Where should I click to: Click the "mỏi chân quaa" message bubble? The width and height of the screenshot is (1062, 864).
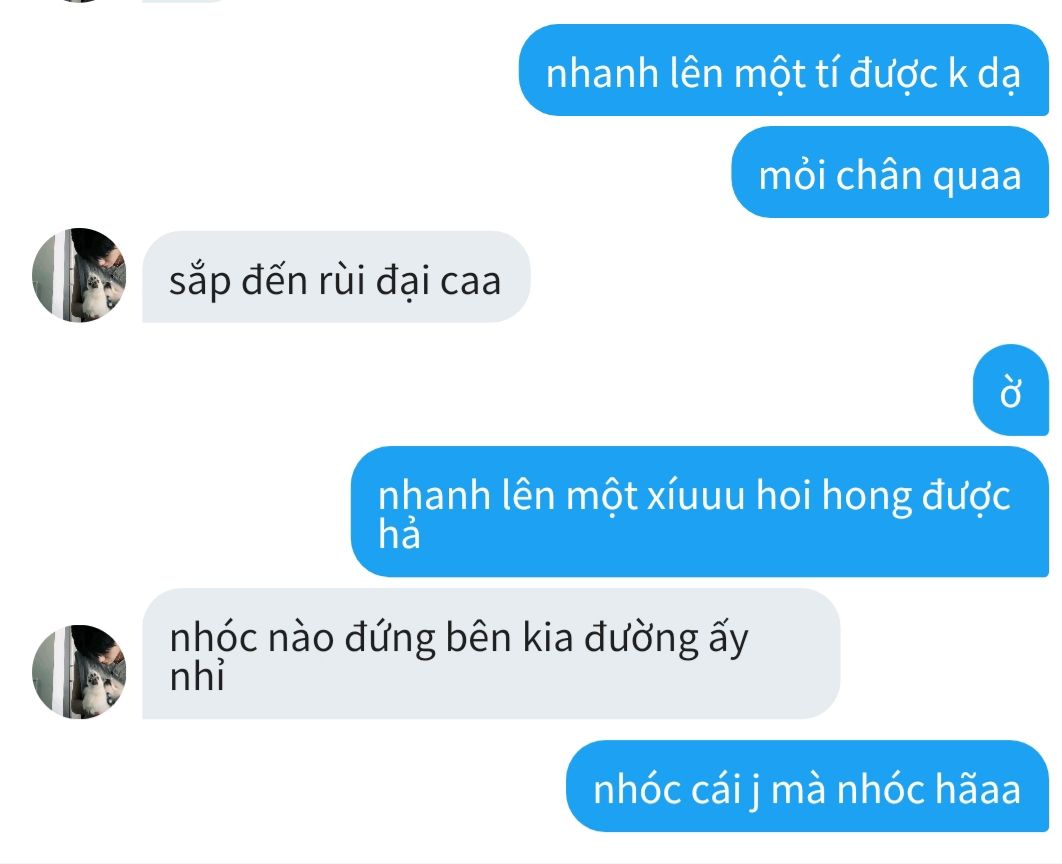[x=890, y=172]
